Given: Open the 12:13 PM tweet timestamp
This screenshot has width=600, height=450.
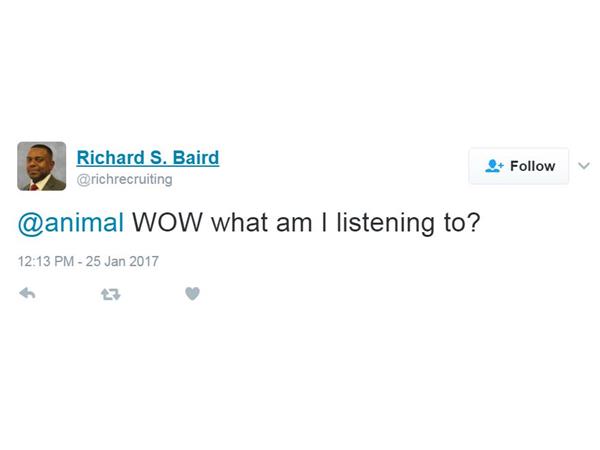Looking at the screenshot, I should (88, 262).
